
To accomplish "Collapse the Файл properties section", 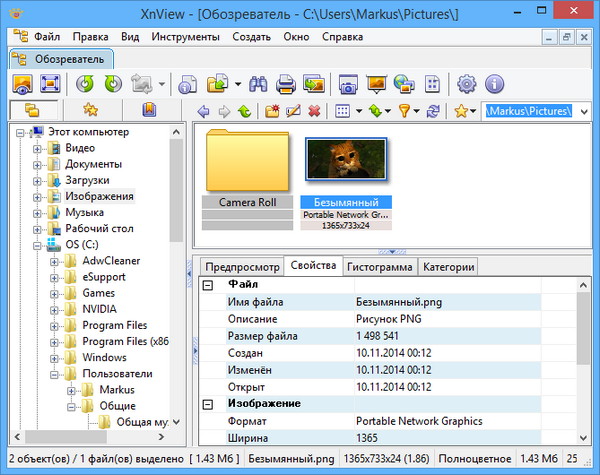I will [x=208, y=284].
